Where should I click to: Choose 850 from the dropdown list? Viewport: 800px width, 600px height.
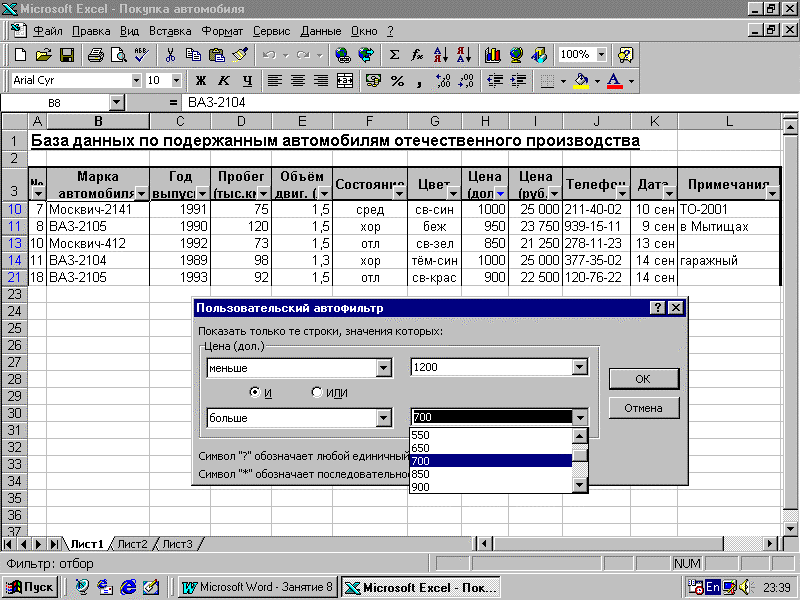click(x=490, y=474)
